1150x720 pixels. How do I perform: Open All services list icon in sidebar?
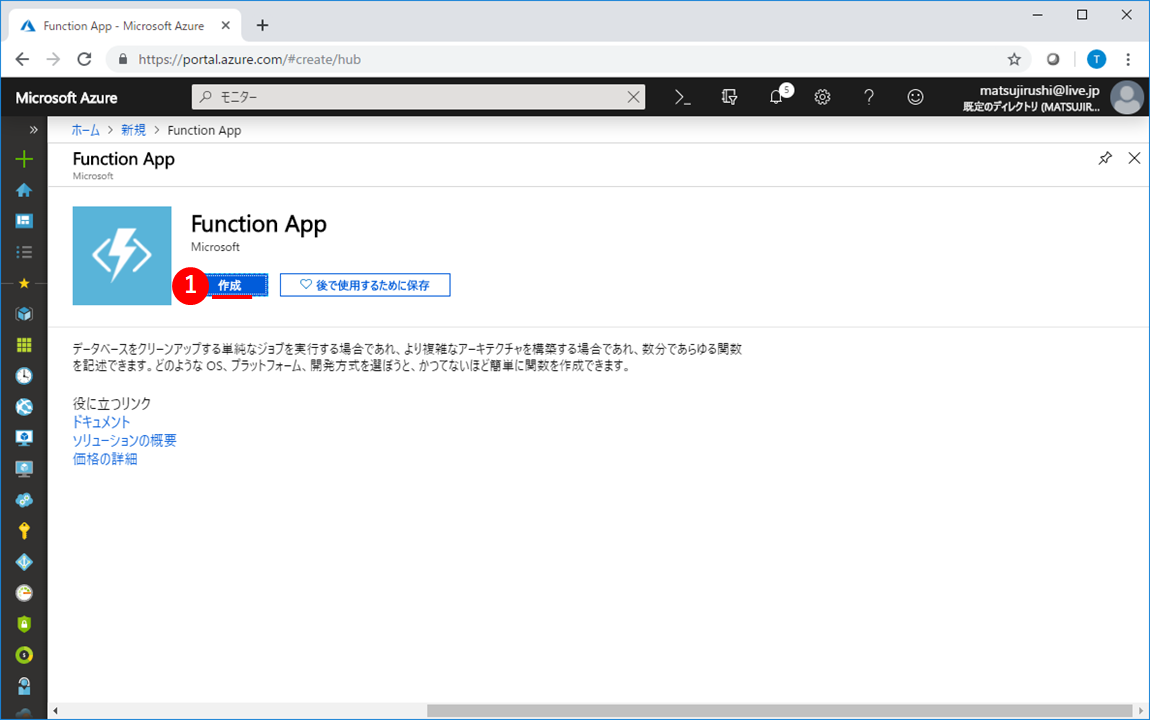(24, 252)
